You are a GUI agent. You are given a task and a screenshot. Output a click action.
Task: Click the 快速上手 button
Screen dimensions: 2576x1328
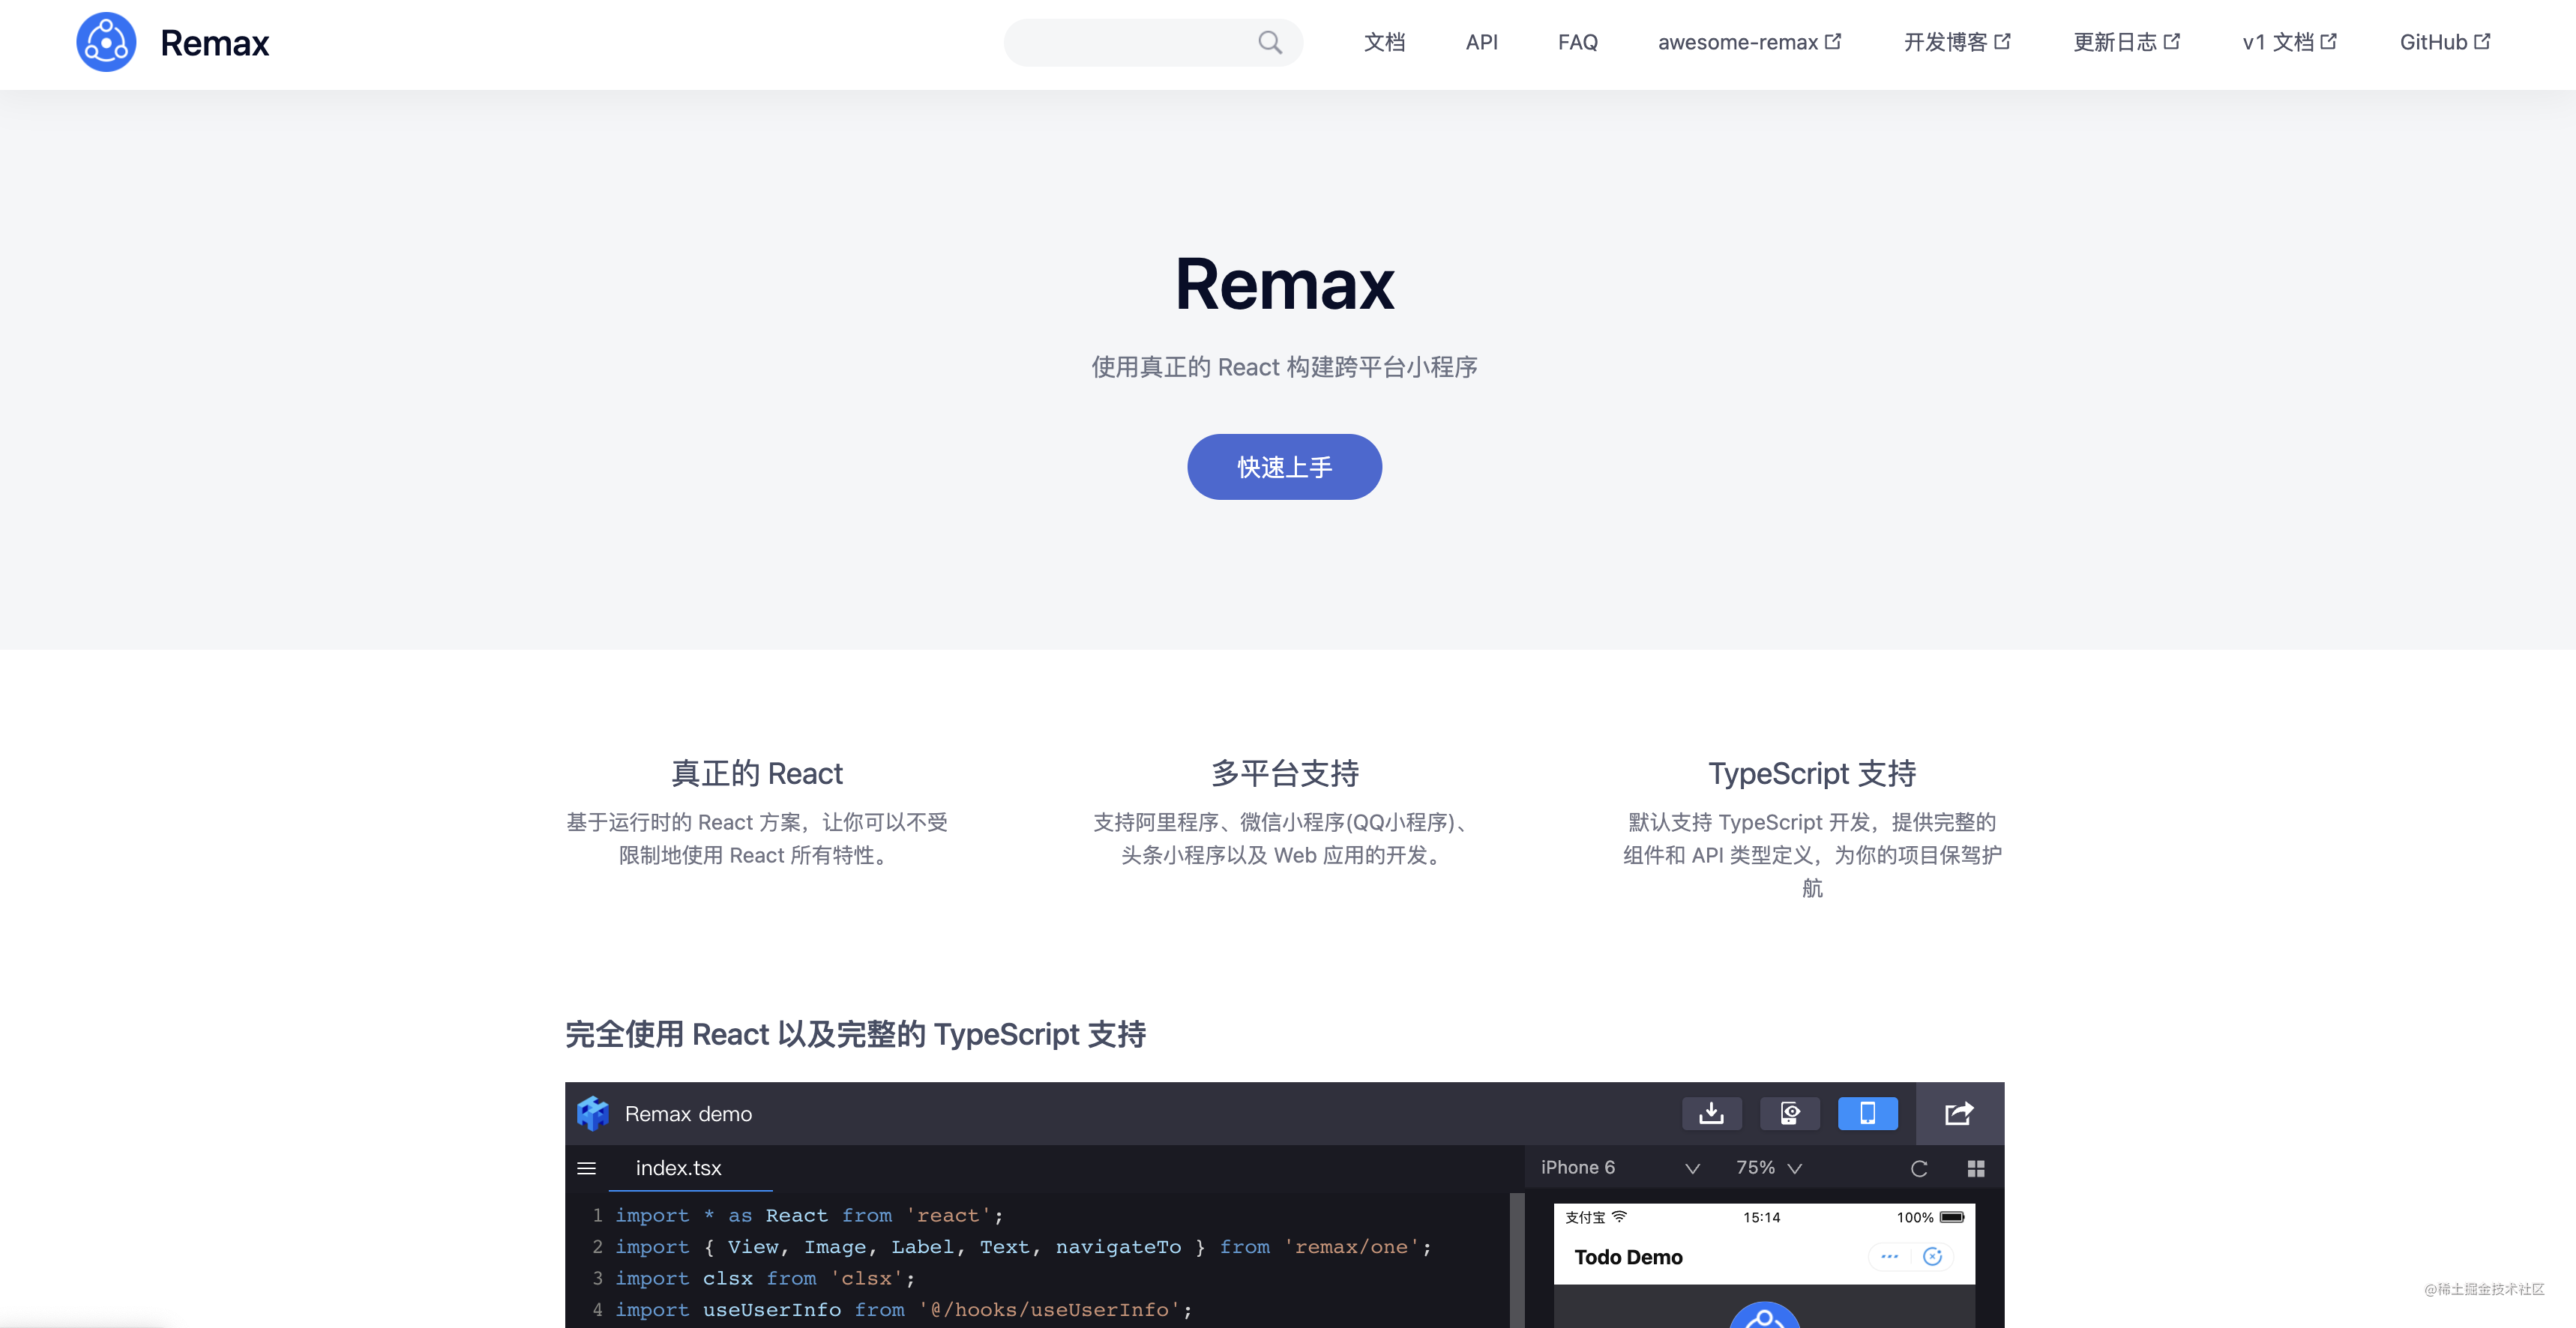(1284, 467)
